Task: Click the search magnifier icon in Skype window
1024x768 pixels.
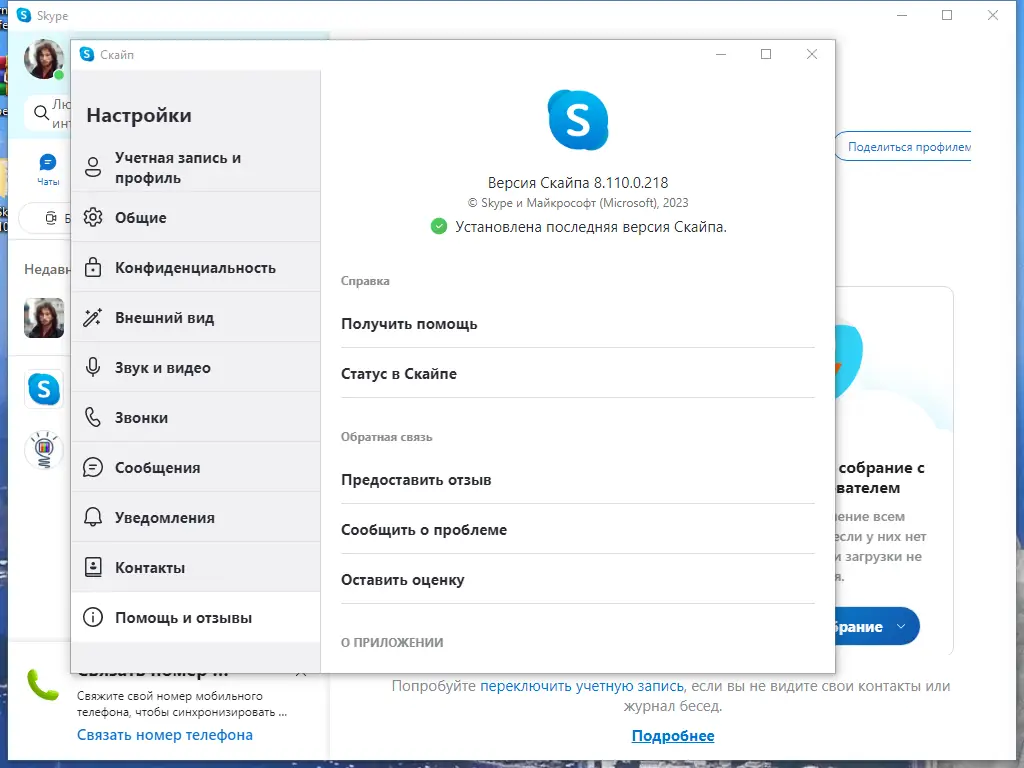Action: 41,113
